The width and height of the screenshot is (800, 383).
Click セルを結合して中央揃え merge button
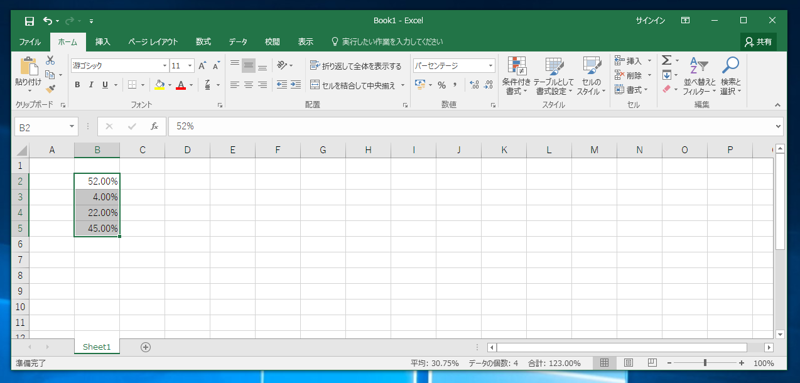[353, 85]
